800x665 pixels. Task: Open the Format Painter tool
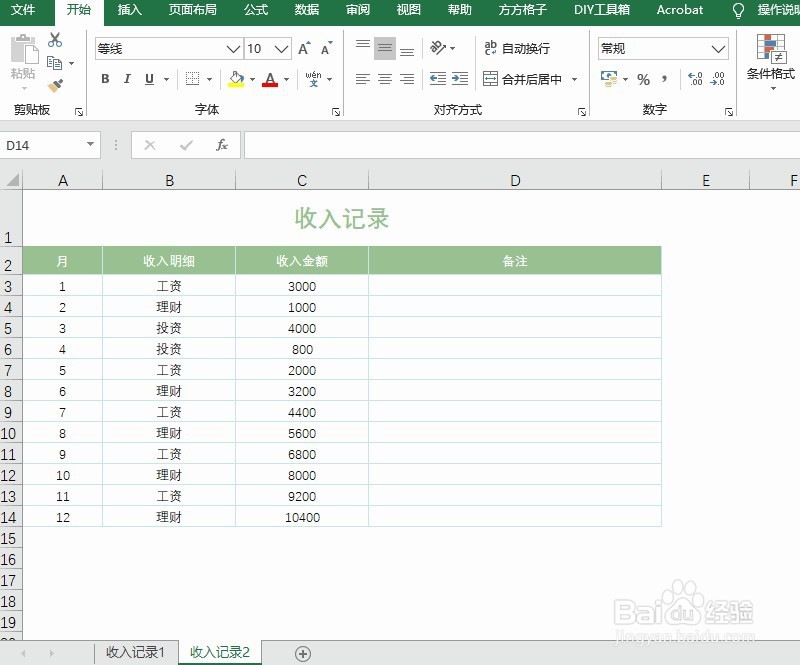point(54,87)
